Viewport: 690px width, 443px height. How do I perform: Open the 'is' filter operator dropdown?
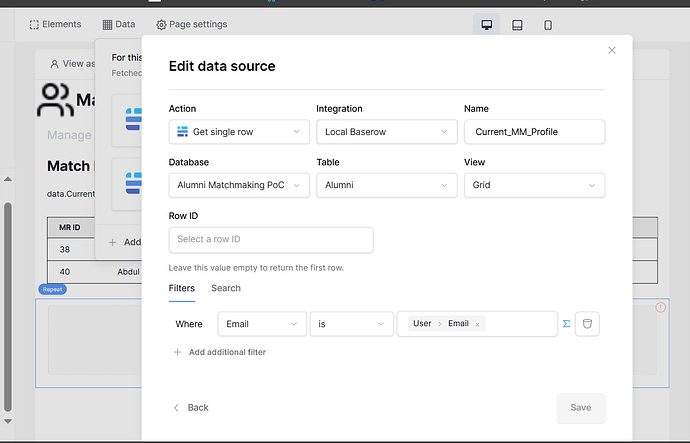[352, 324]
